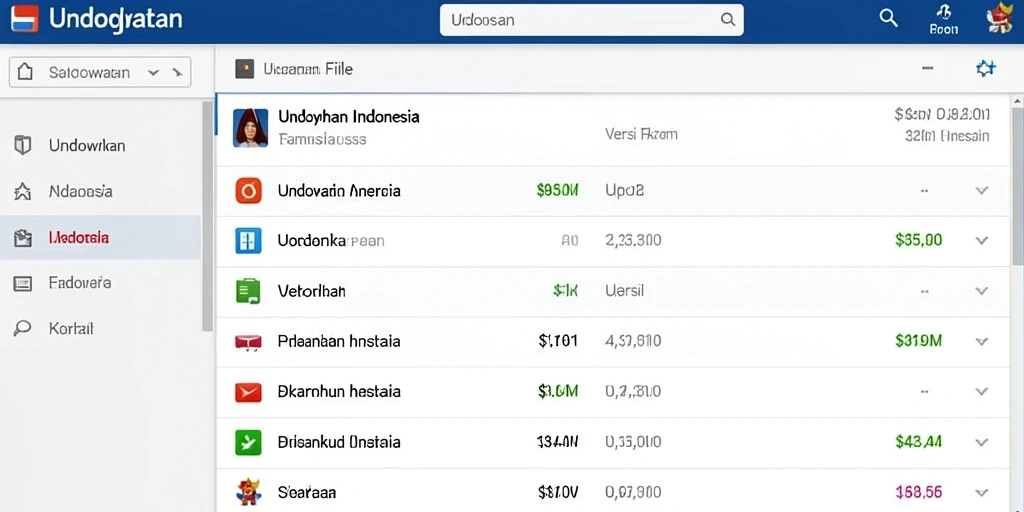Click the Ukeaaan File square icon
The height and width of the screenshot is (512, 1024).
click(x=244, y=69)
